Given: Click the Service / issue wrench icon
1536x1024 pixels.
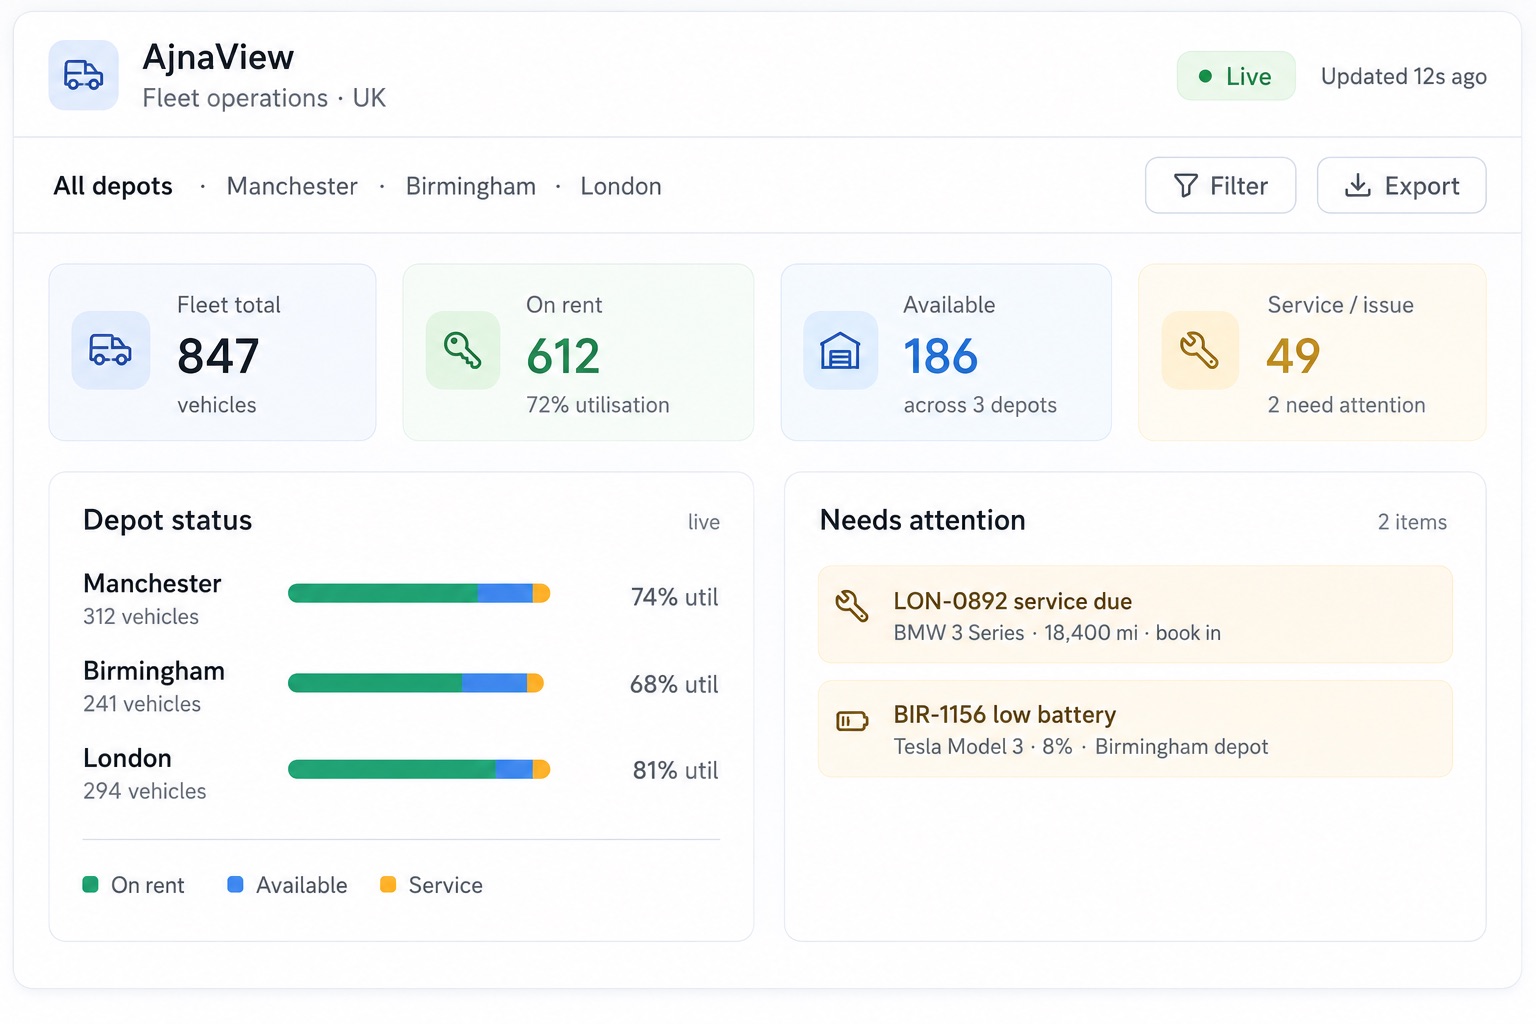Looking at the screenshot, I should click(x=1199, y=350).
